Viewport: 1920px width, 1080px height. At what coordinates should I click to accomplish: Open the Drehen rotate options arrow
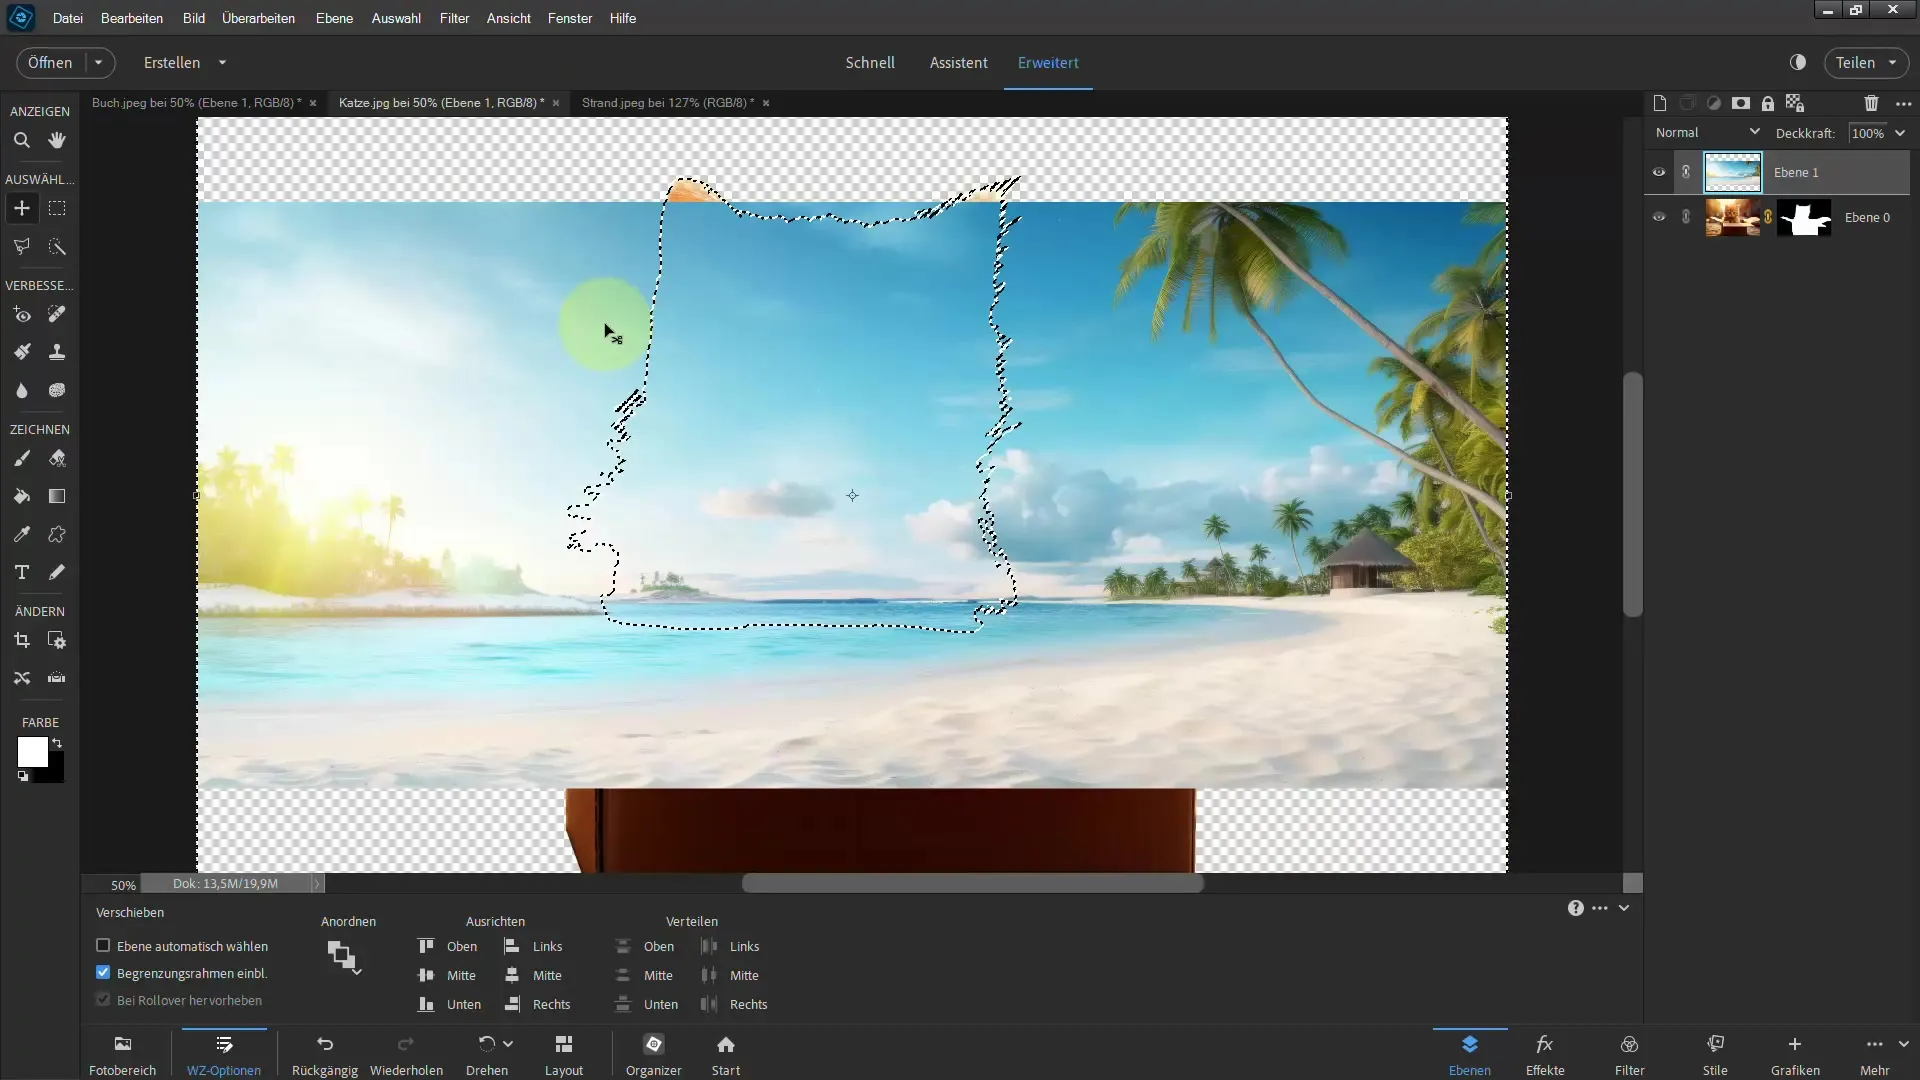point(508,1044)
